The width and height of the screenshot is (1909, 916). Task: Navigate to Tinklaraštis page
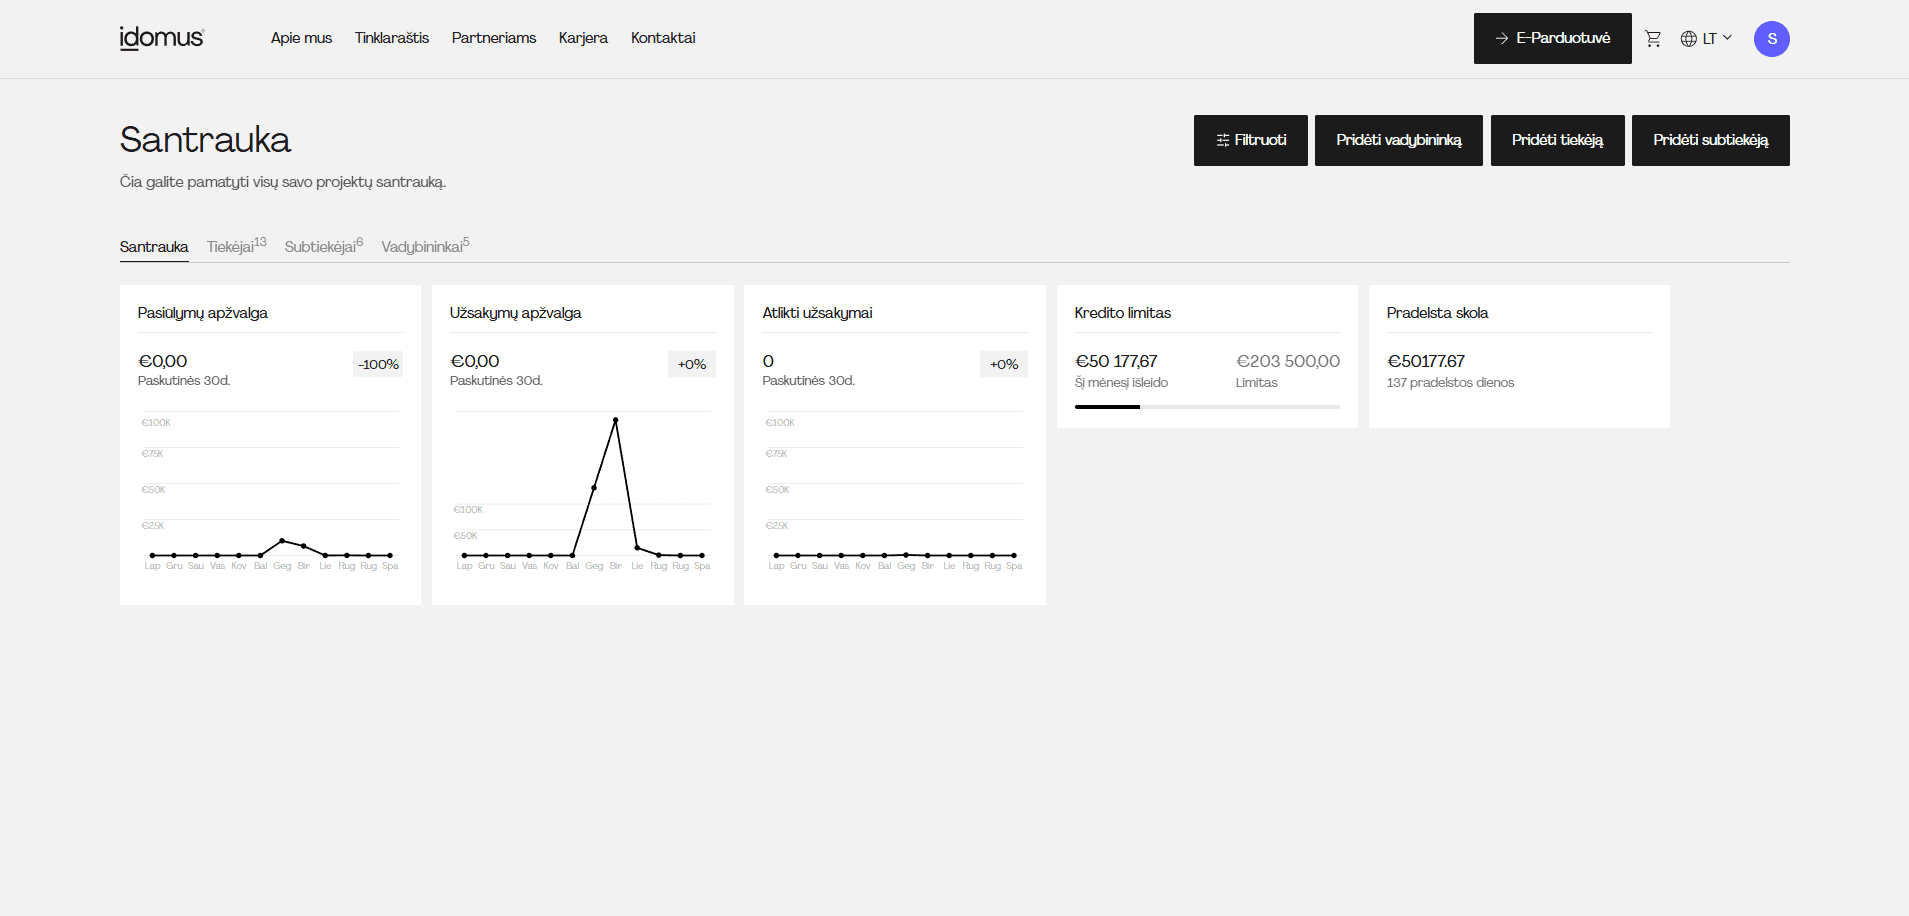tap(392, 38)
